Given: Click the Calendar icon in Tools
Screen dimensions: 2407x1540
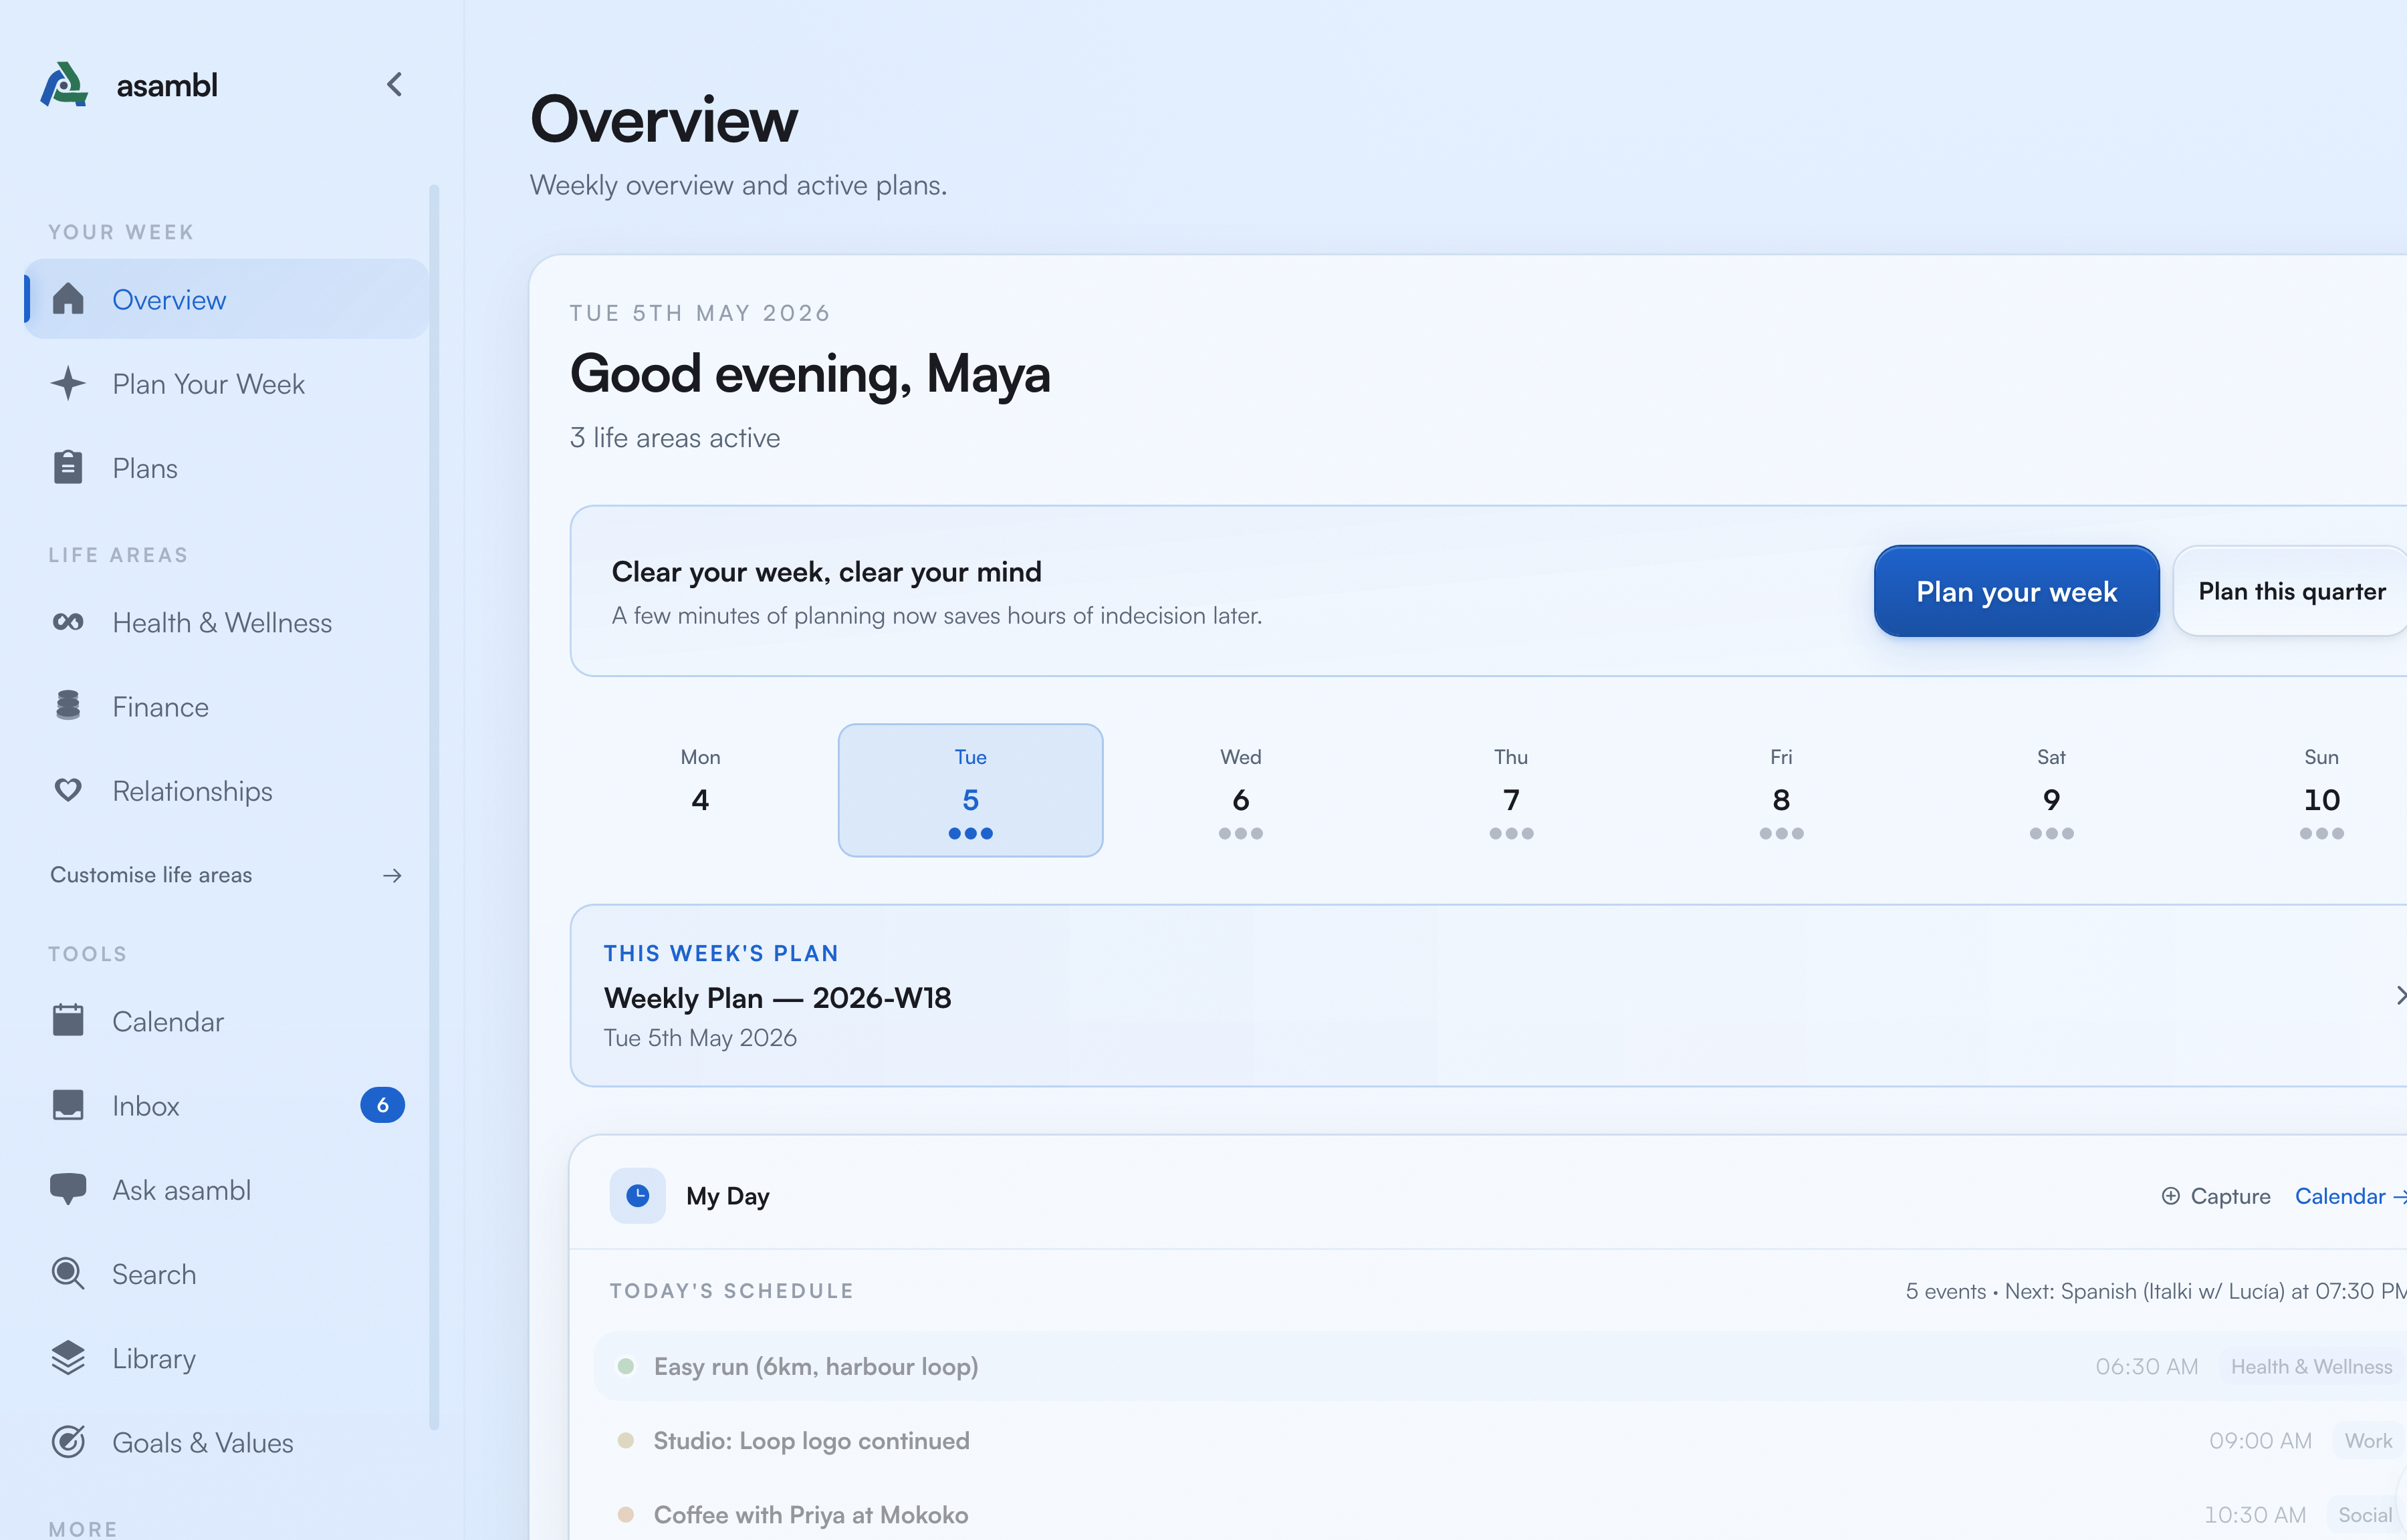Looking at the screenshot, I should pyautogui.click(x=68, y=1021).
